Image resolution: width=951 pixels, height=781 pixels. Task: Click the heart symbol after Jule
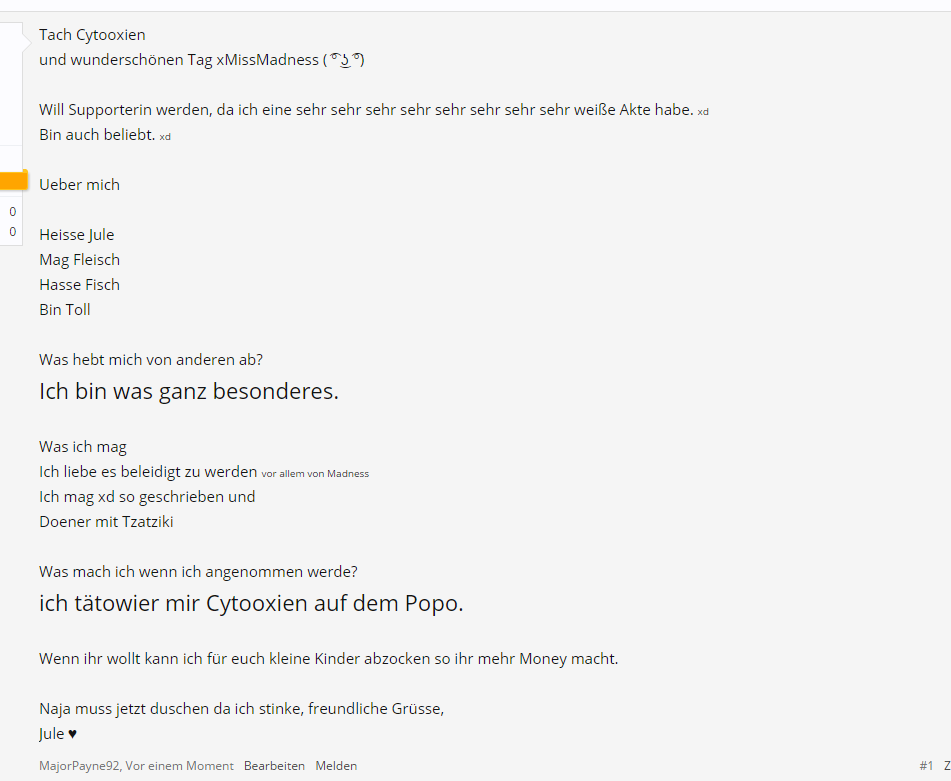(73, 734)
